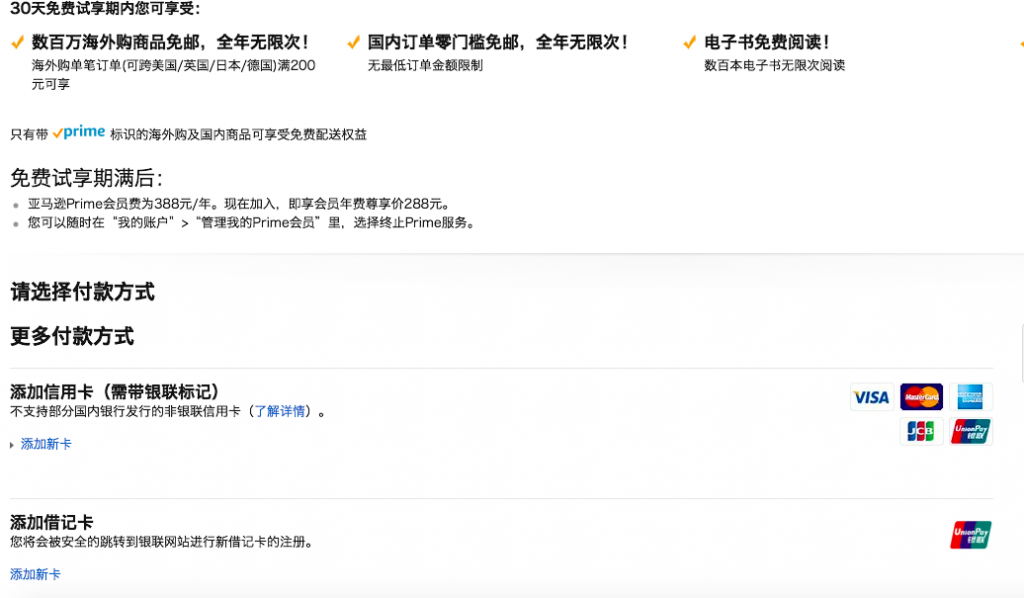This screenshot has height=598, width=1024.
Task: Click the 添加借记卡 heading
Action: pyautogui.click(x=52, y=522)
